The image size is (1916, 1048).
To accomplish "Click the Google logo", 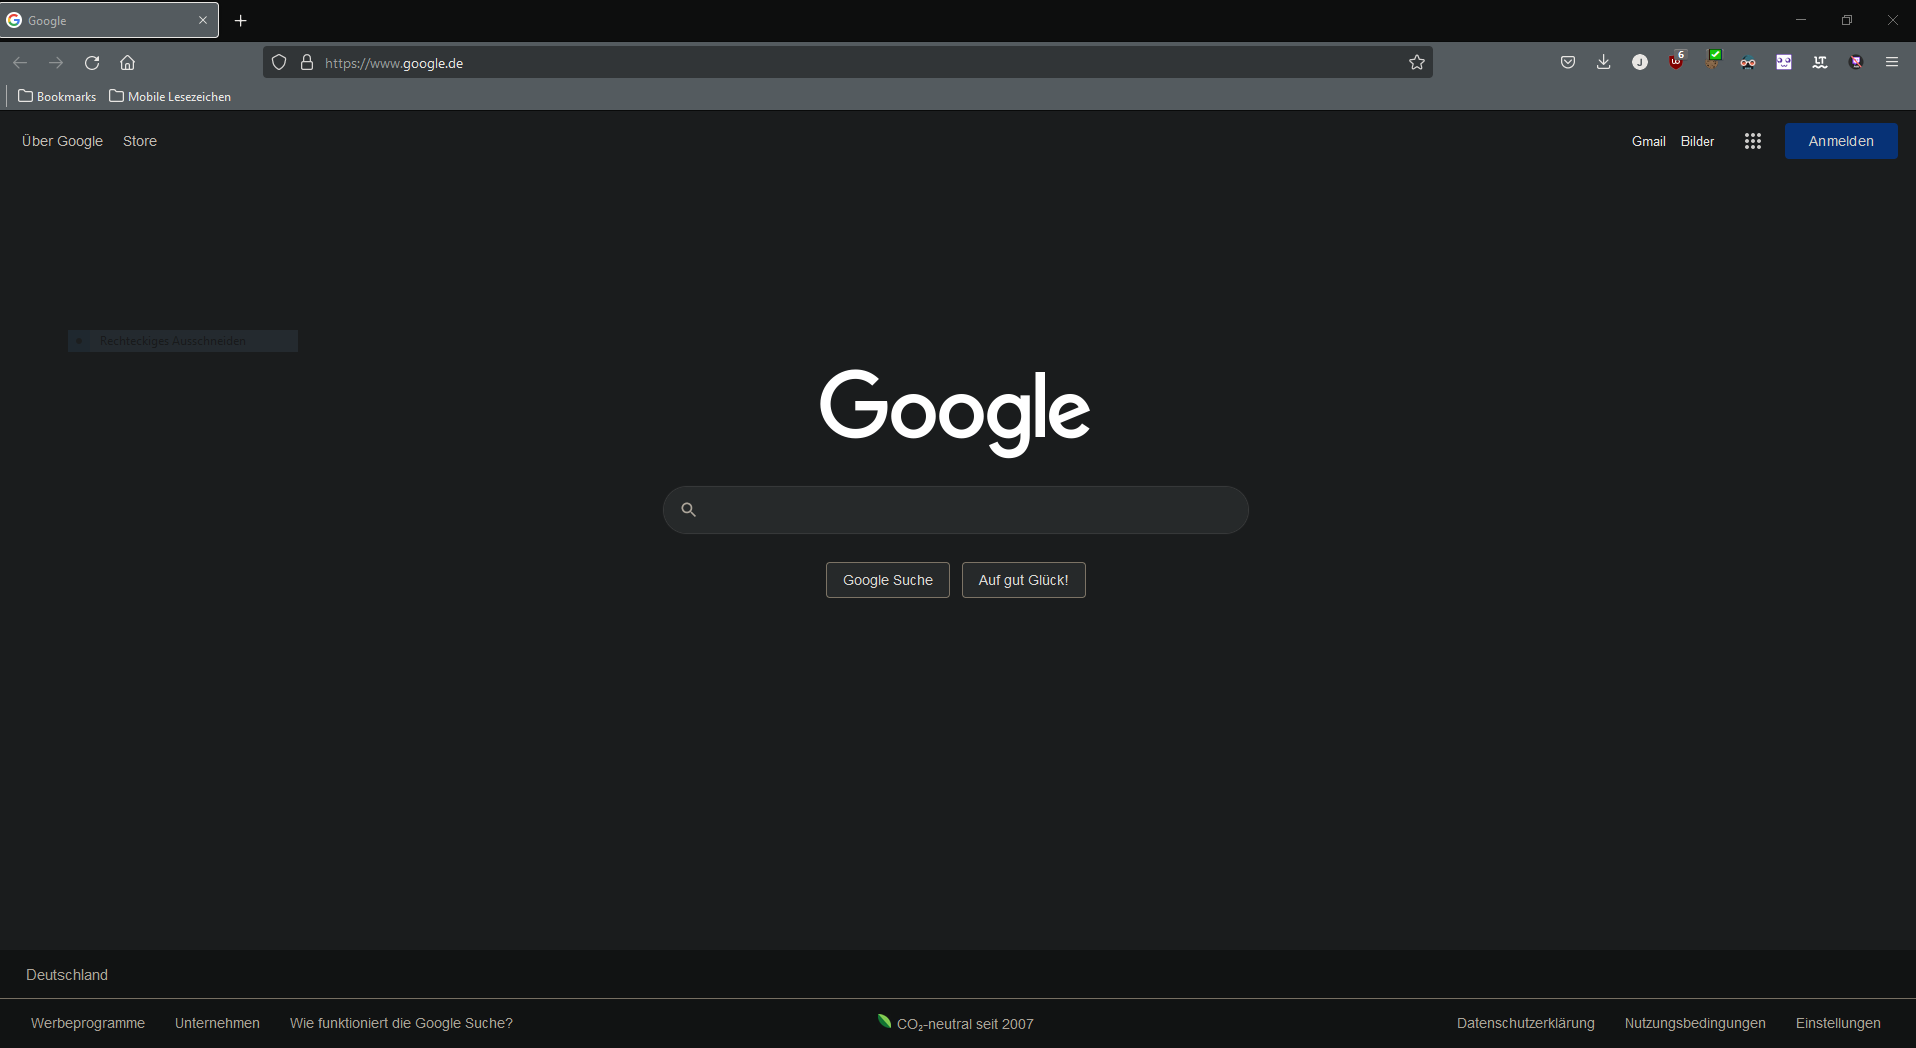I will tap(955, 412).
